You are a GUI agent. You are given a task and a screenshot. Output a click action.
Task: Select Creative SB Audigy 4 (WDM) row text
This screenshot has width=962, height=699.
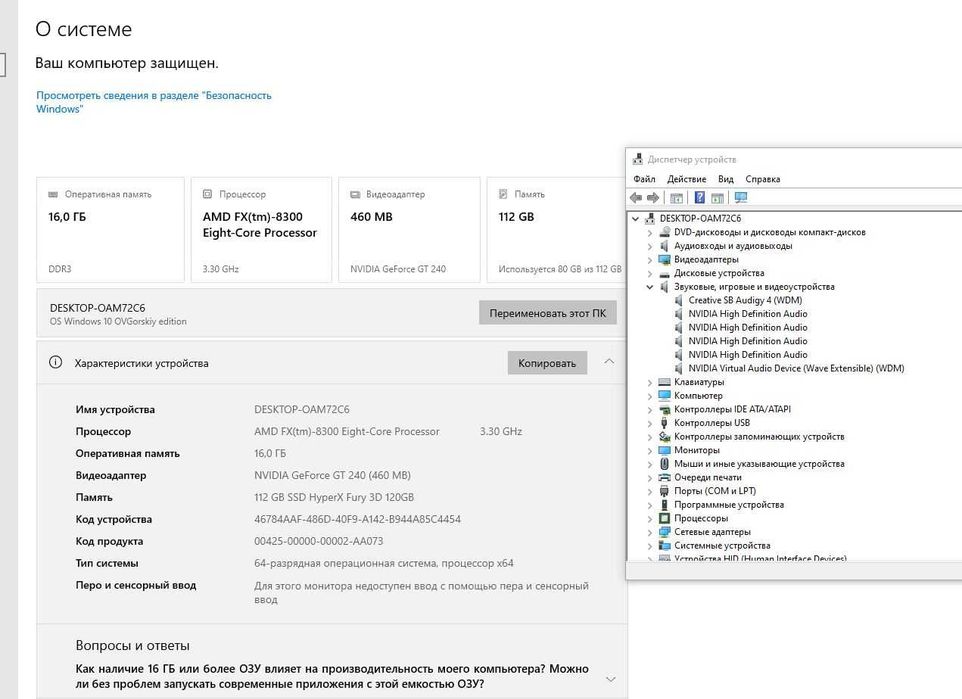click(745, 300)
